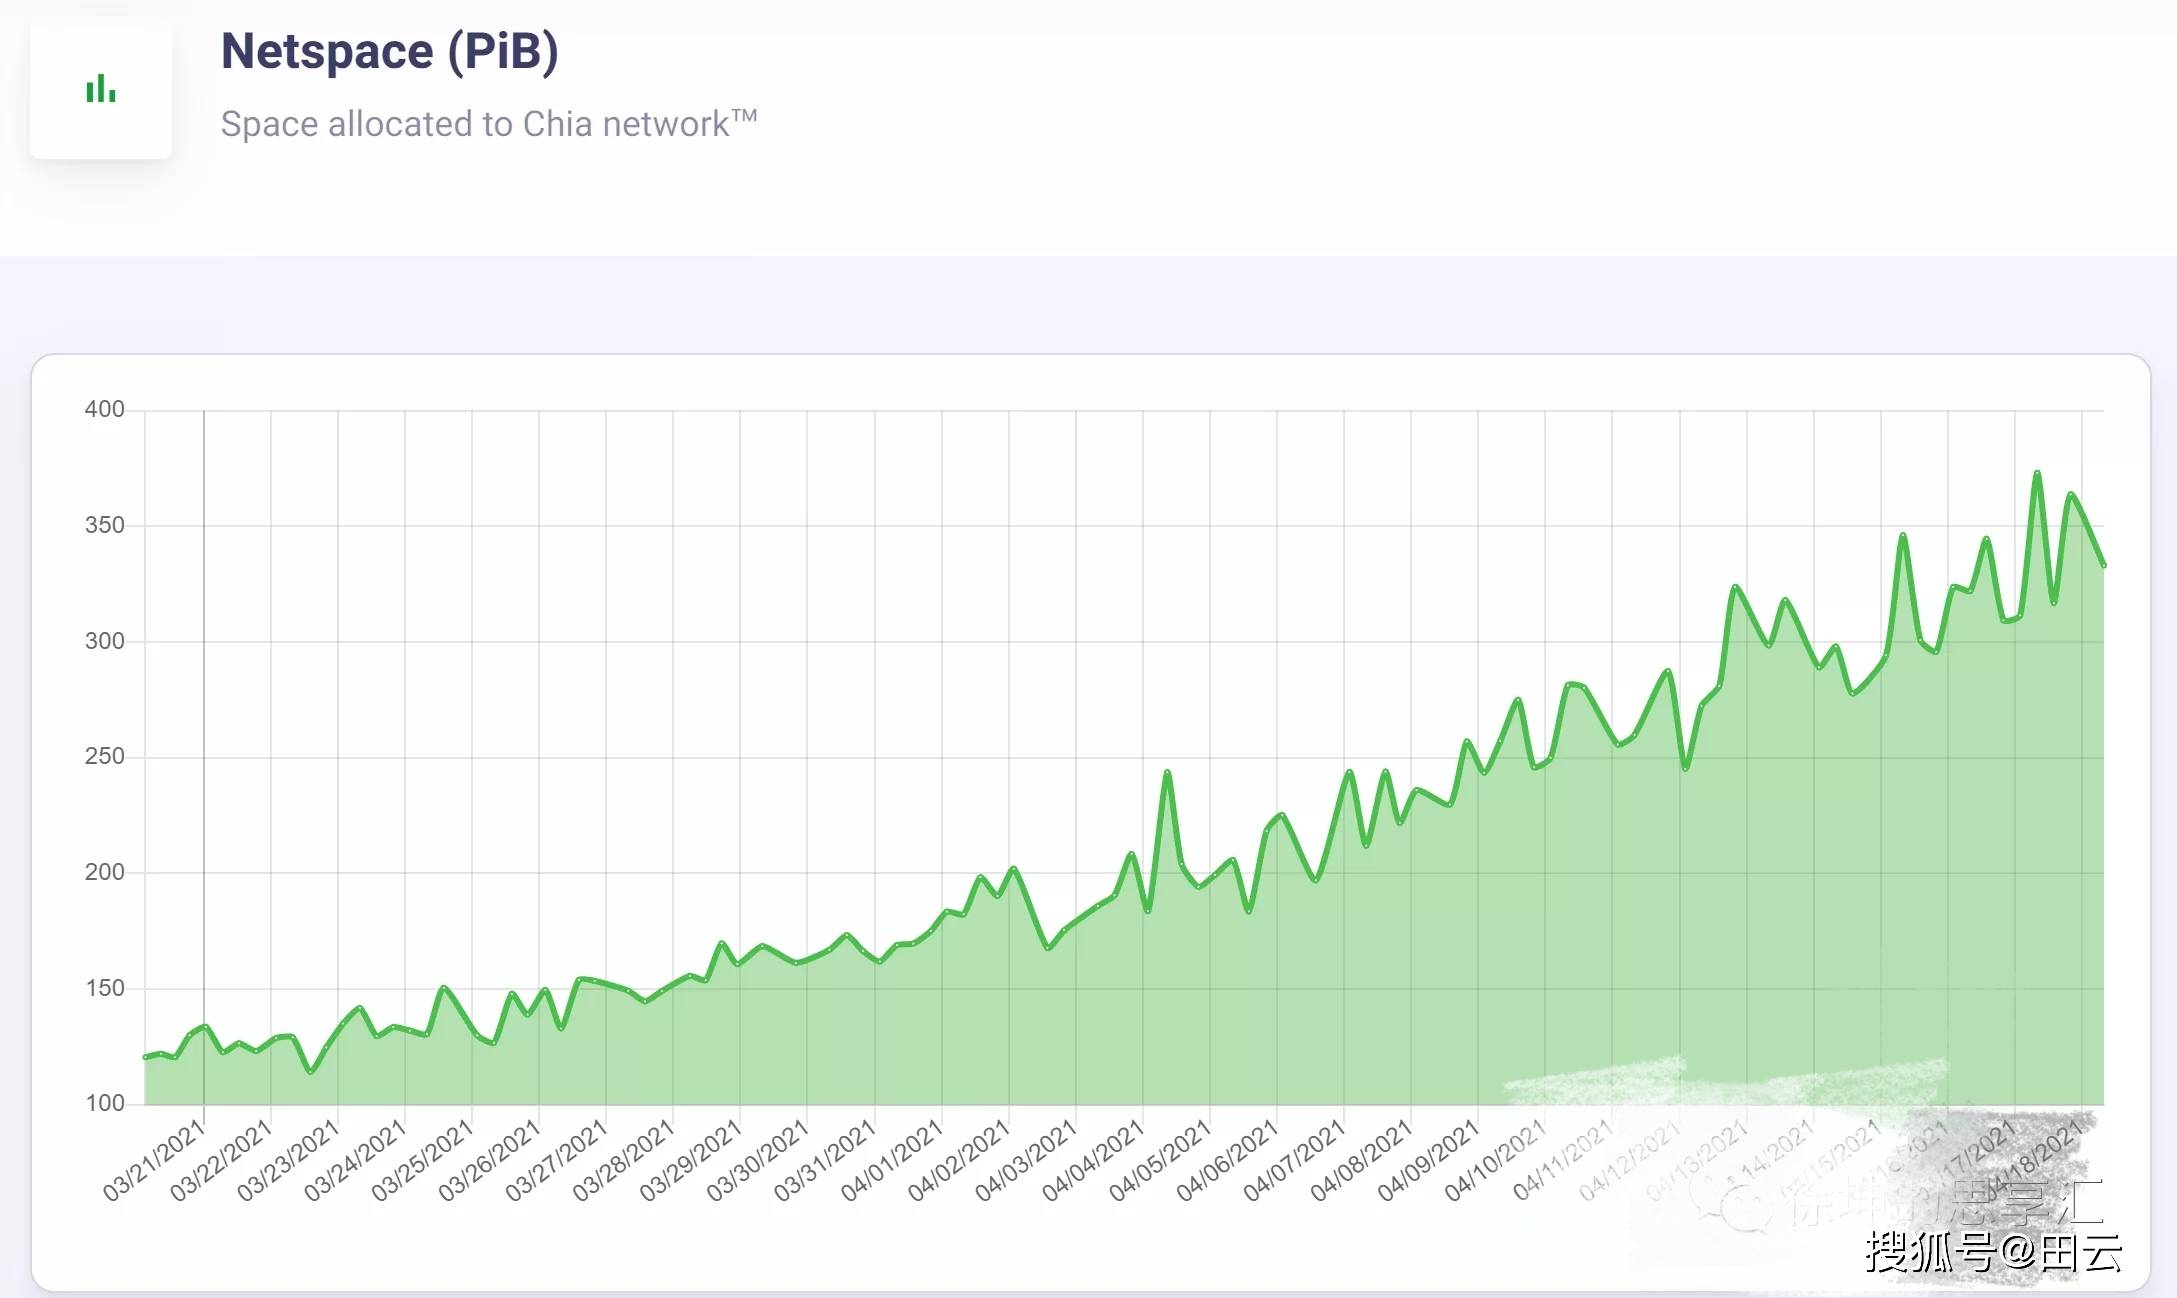
Task: Select the Netspace (PiB) heading
Action: click(389, 51)
